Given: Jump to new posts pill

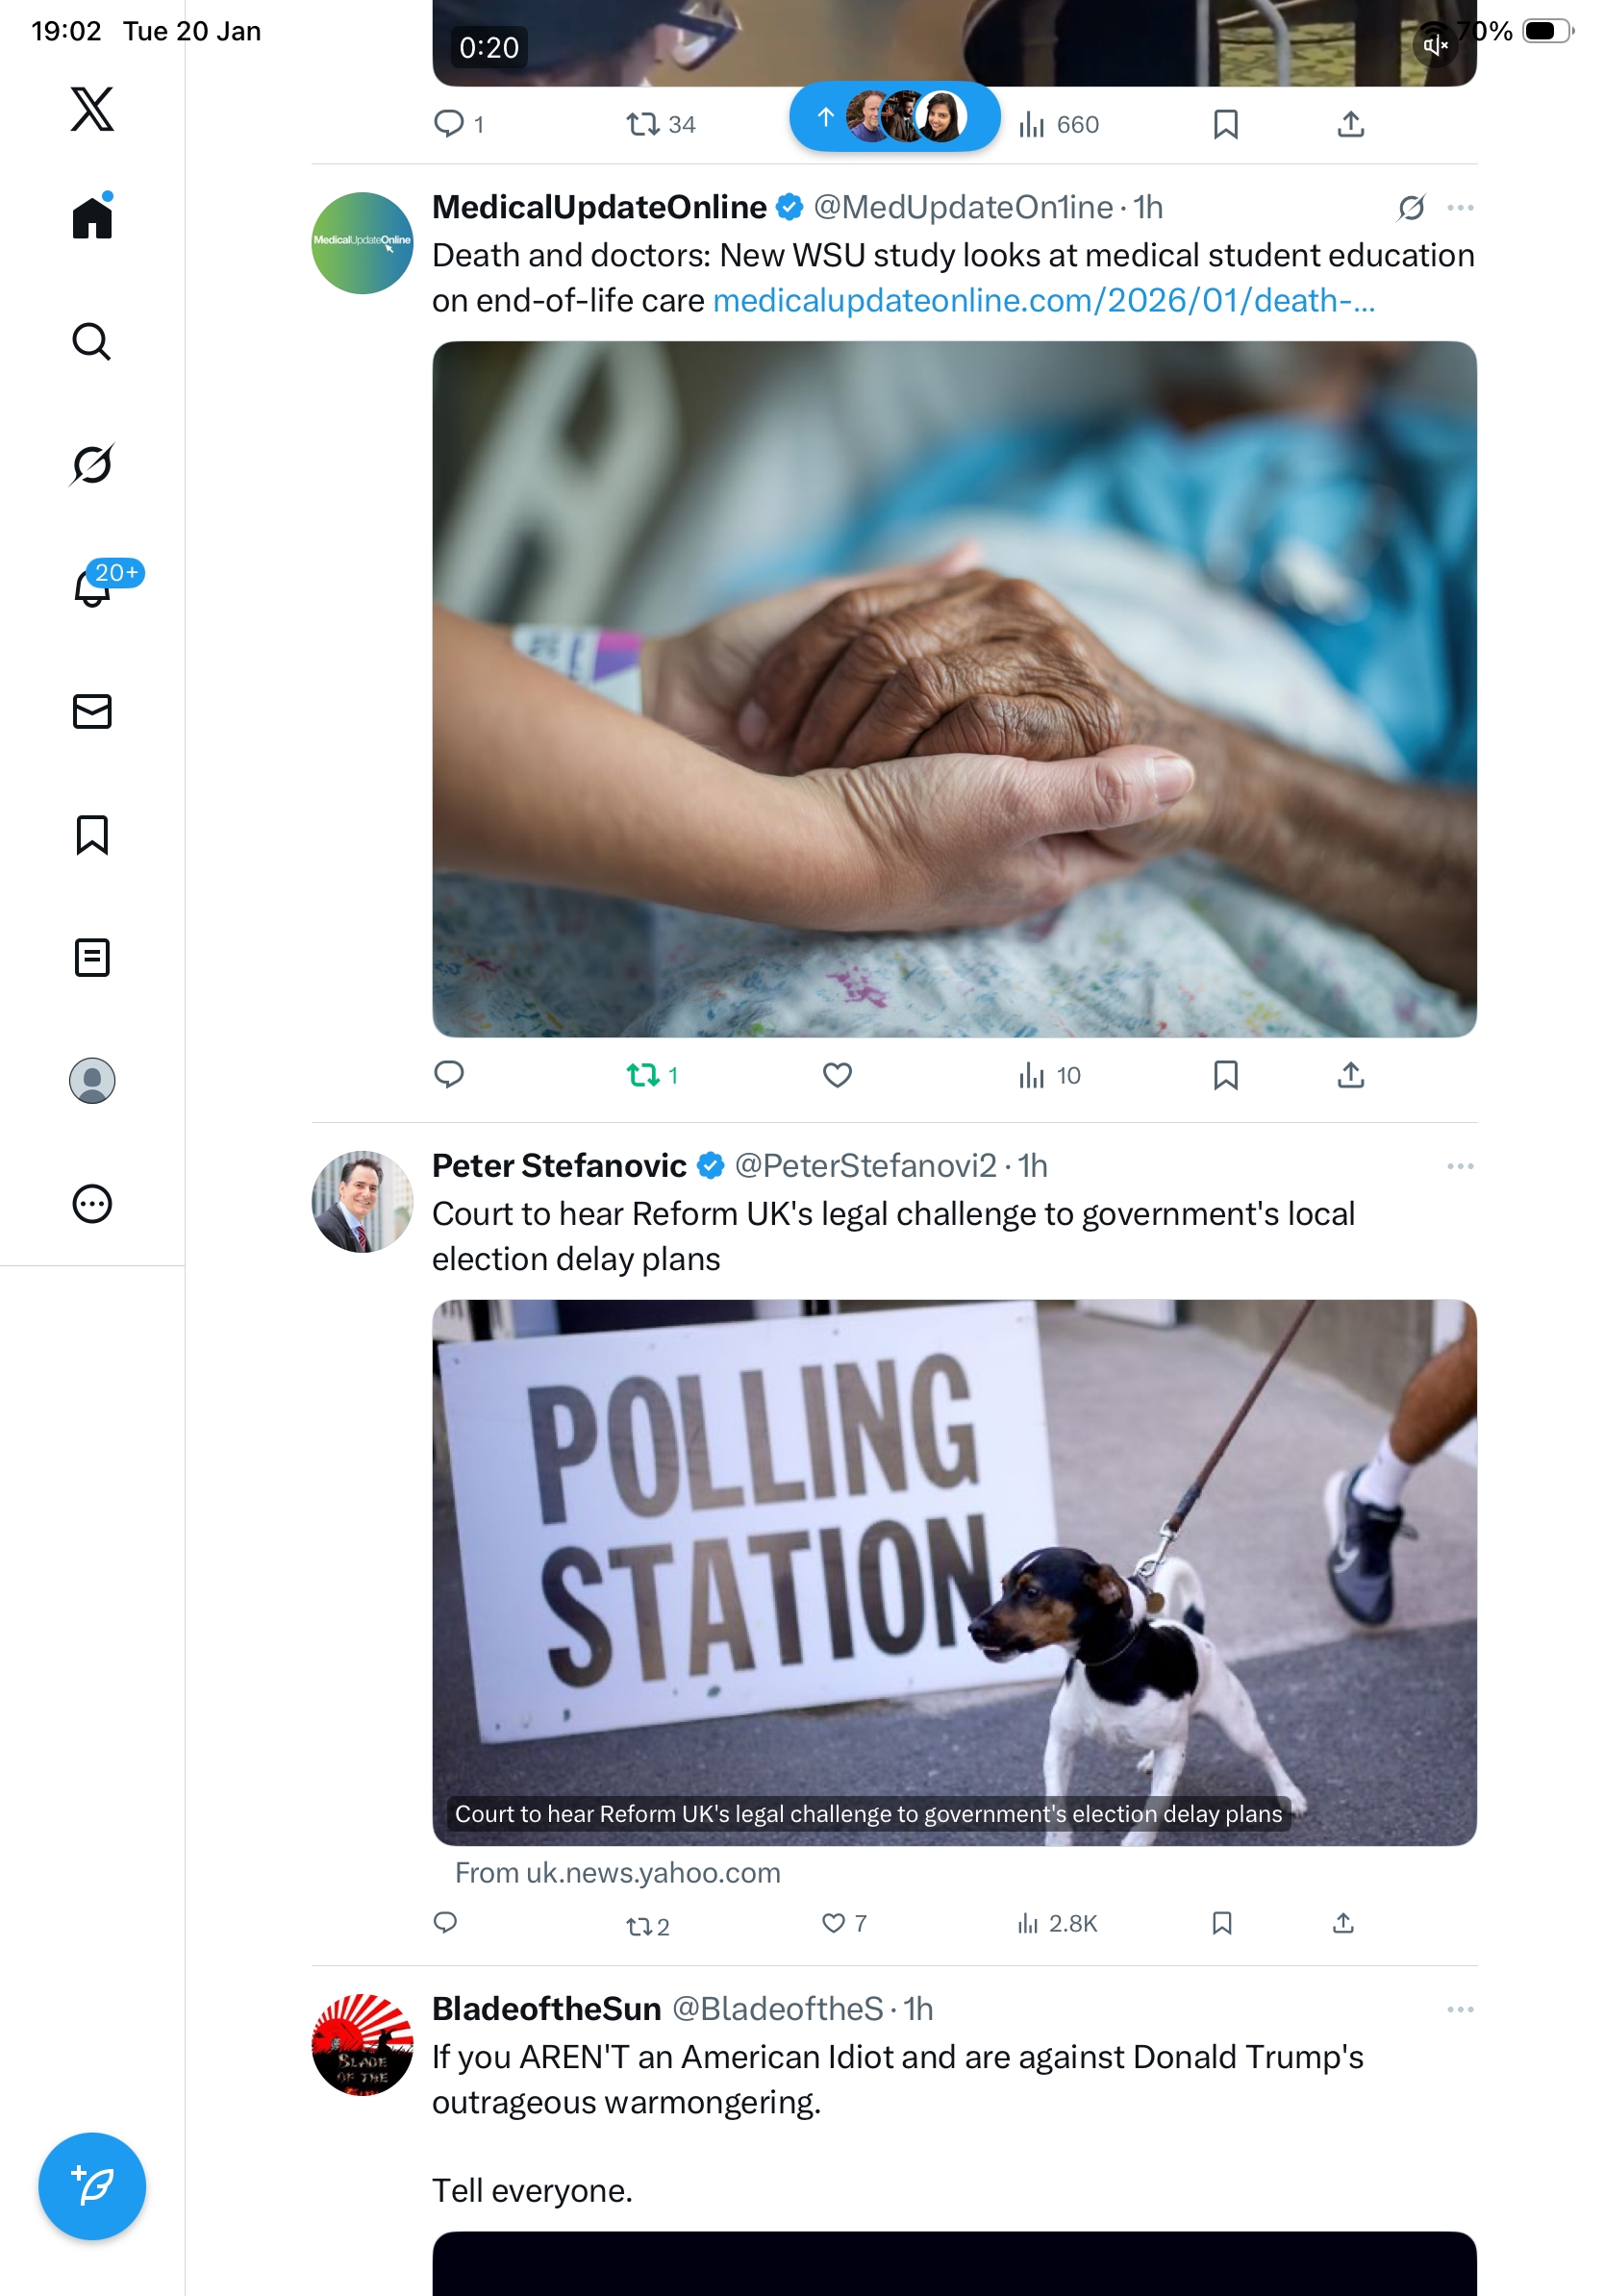Looking at the screenshot, I should pos(894,117).
